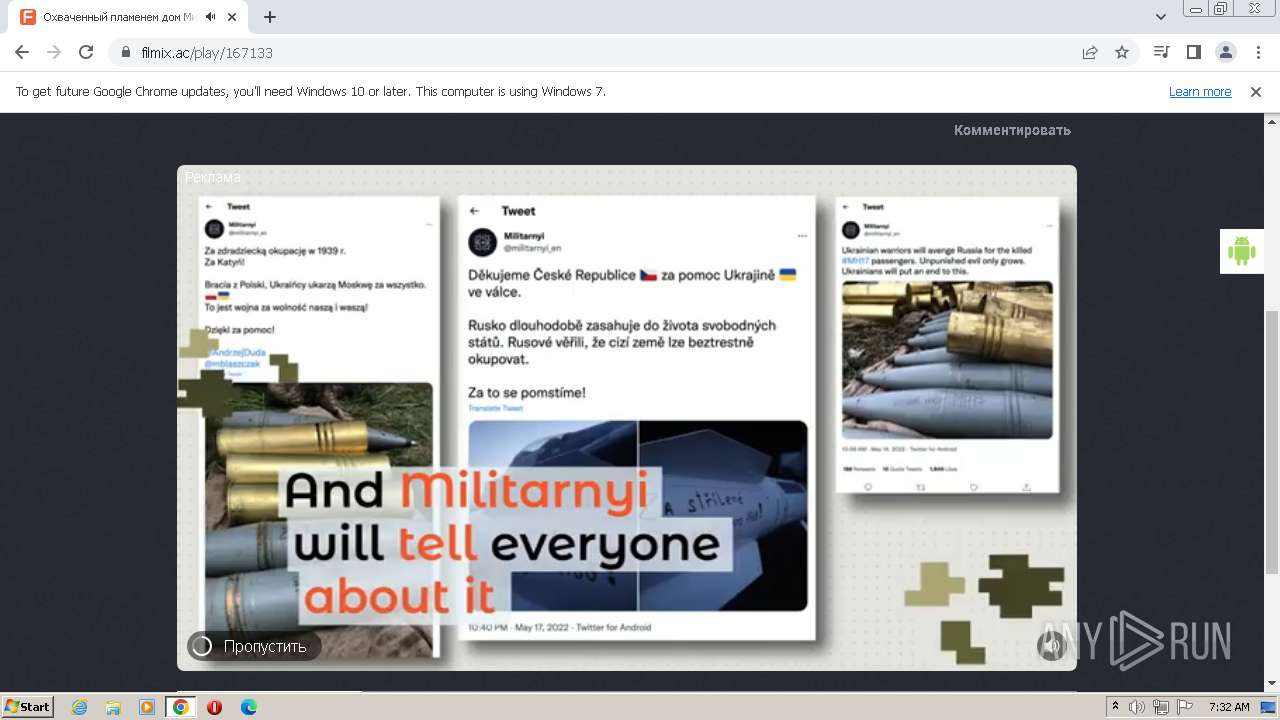Click the browser Back arrow
This screenshot has width=1280, height=720.
(x=22, y=52)
